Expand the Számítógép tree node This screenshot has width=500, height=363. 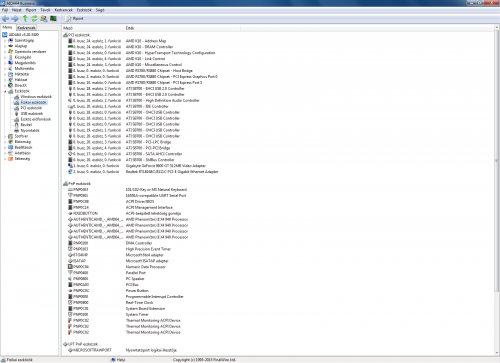pyautogui.click(x=5, y=40)
